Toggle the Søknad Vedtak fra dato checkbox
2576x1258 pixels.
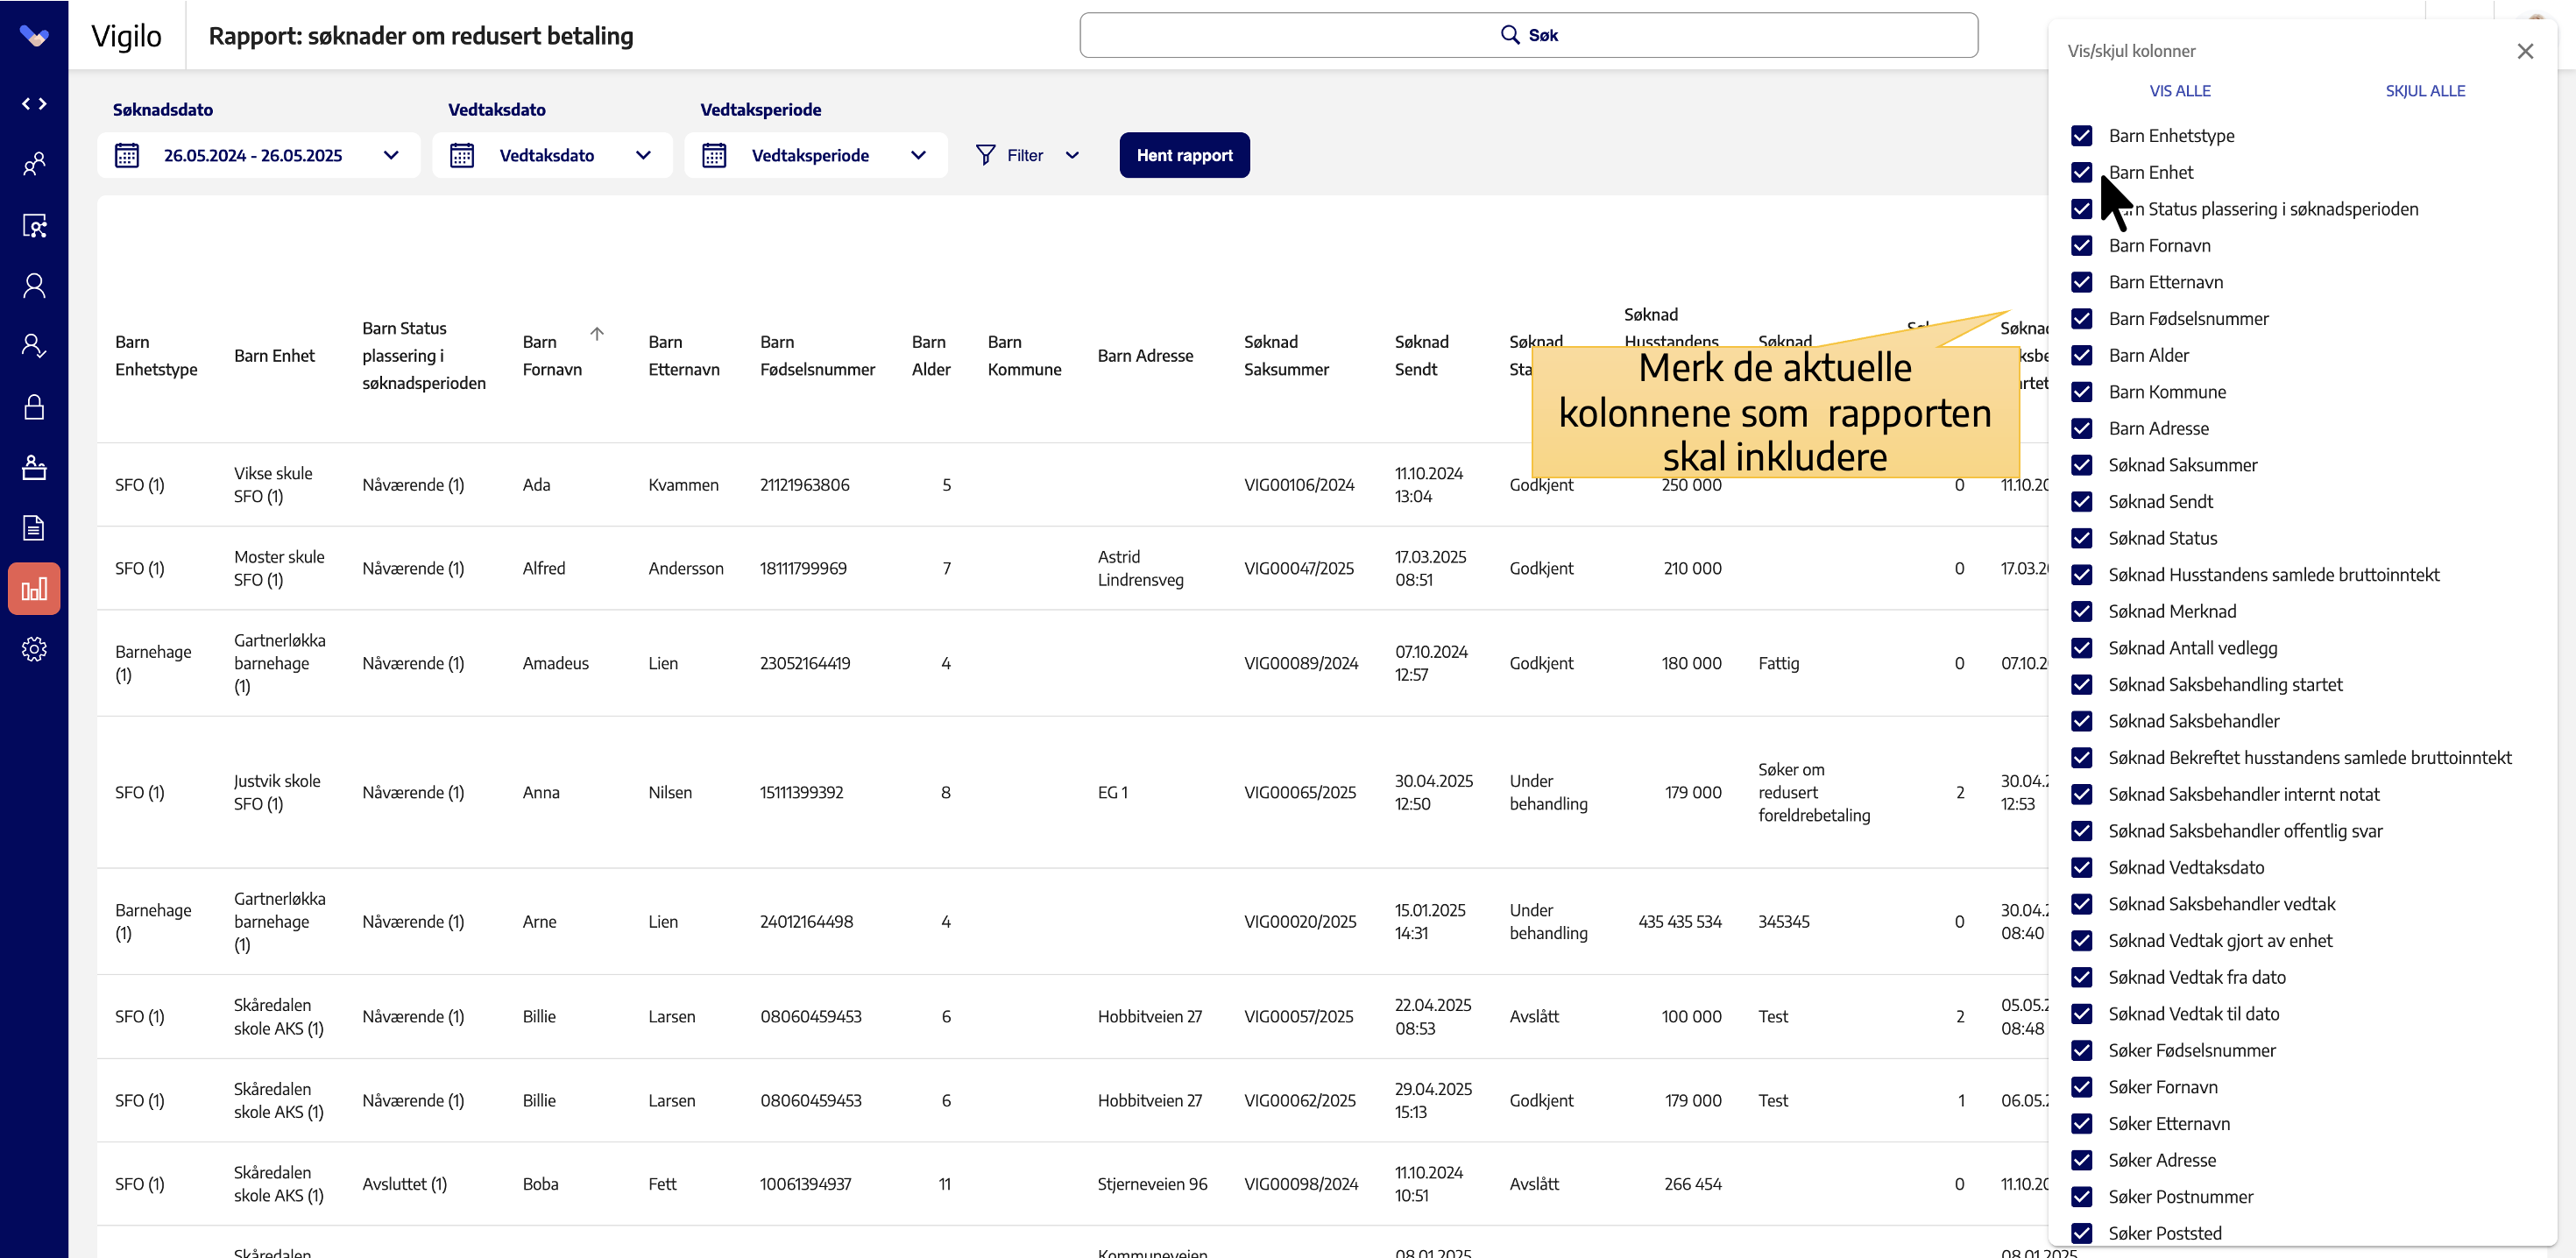tap(2082, 978)
